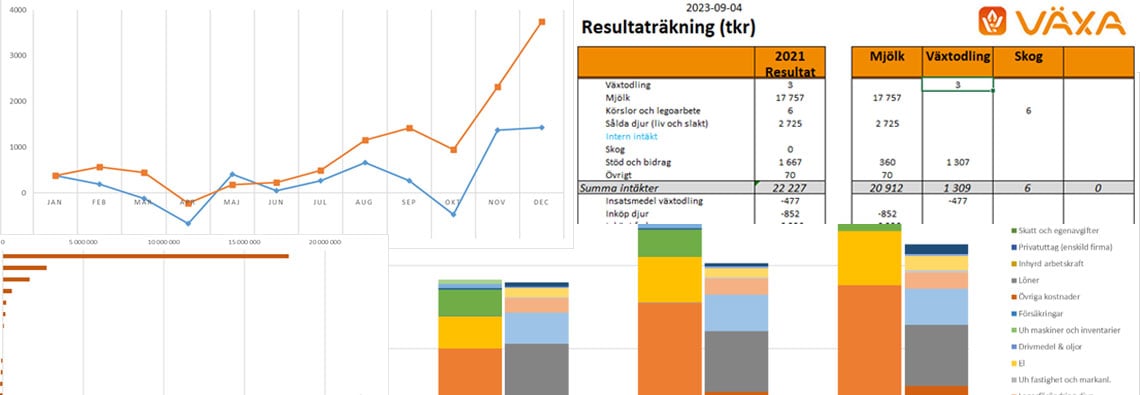Image resolution: width=1140 pixels, height=395 pixels.
Task: Select the orange line DEC data point
Action: click(542, 22)
